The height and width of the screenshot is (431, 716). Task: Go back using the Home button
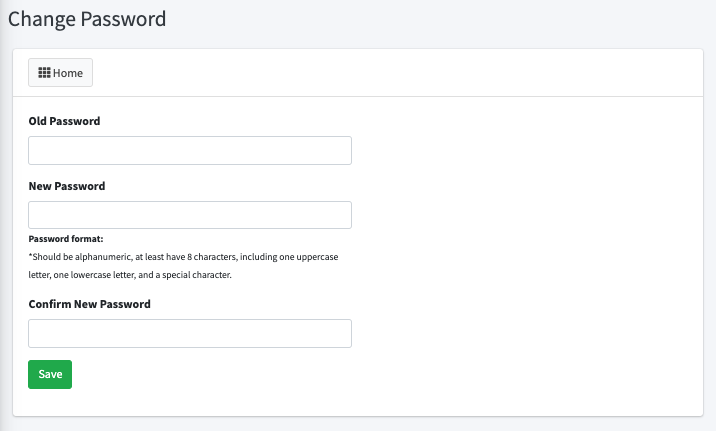click(60, 73)
